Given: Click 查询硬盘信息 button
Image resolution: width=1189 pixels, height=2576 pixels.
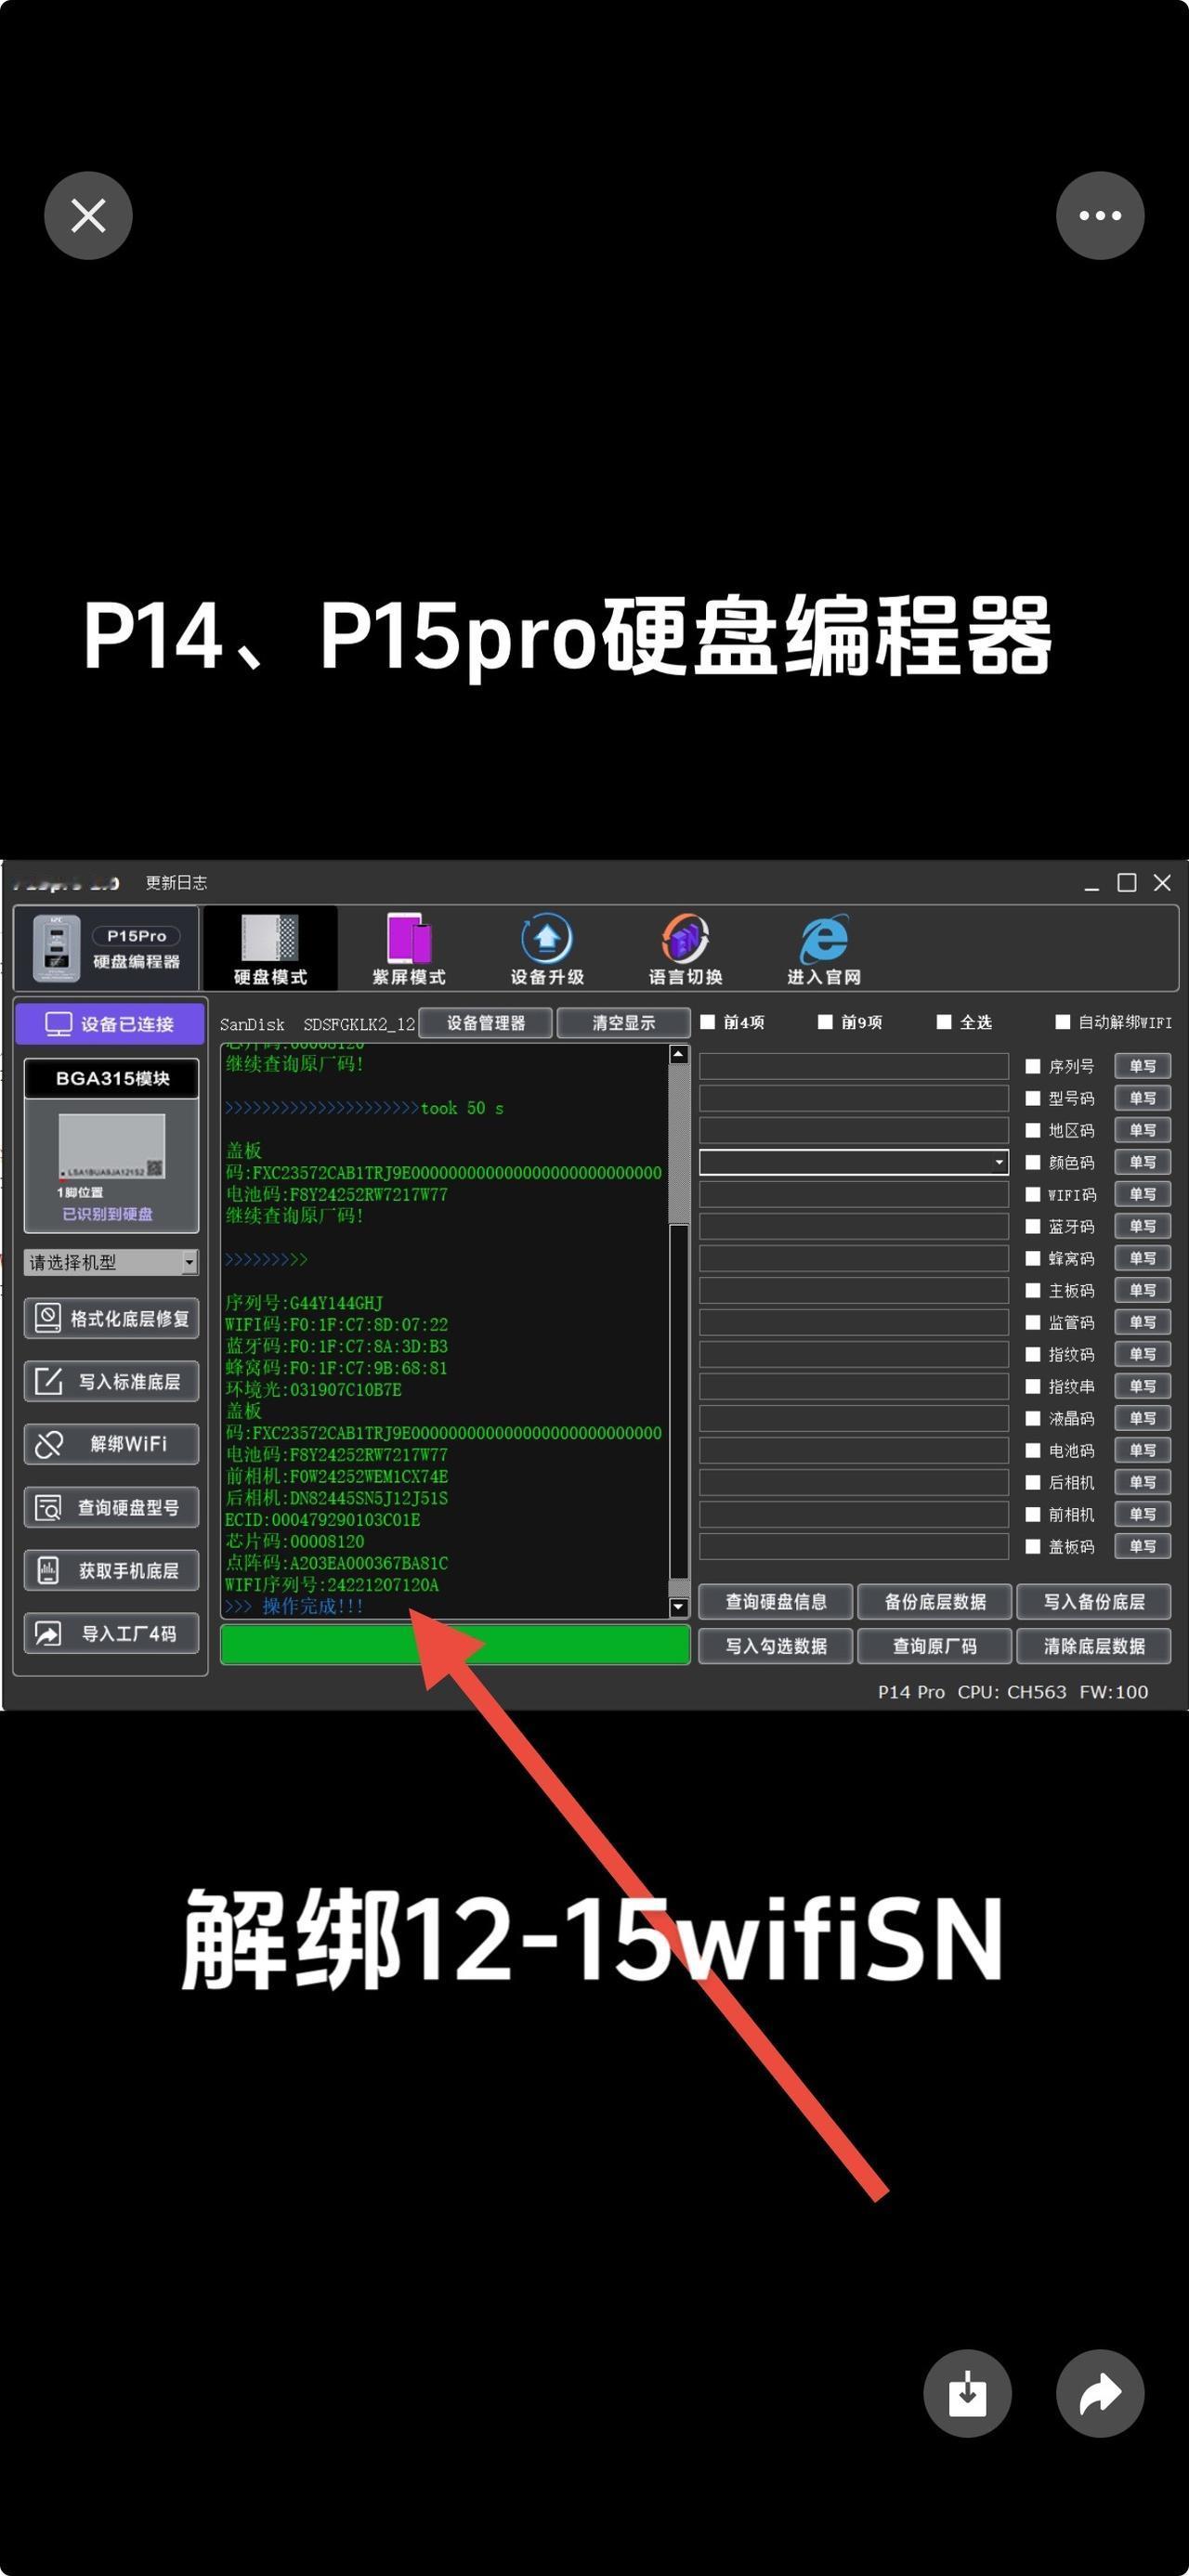Looking at the screenshot, I should pyautogui.click(x=775, y=1601).
